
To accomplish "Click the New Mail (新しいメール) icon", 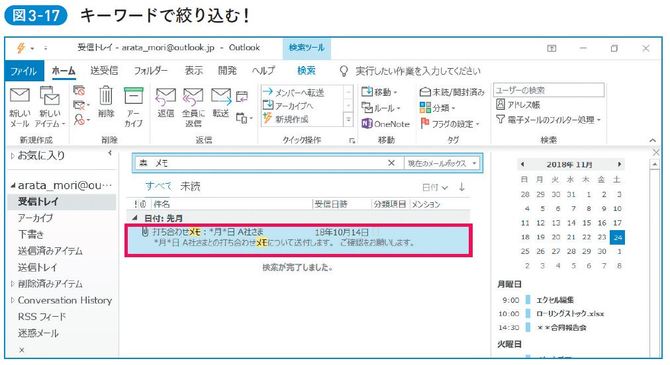I will click(x=20, y=96).
